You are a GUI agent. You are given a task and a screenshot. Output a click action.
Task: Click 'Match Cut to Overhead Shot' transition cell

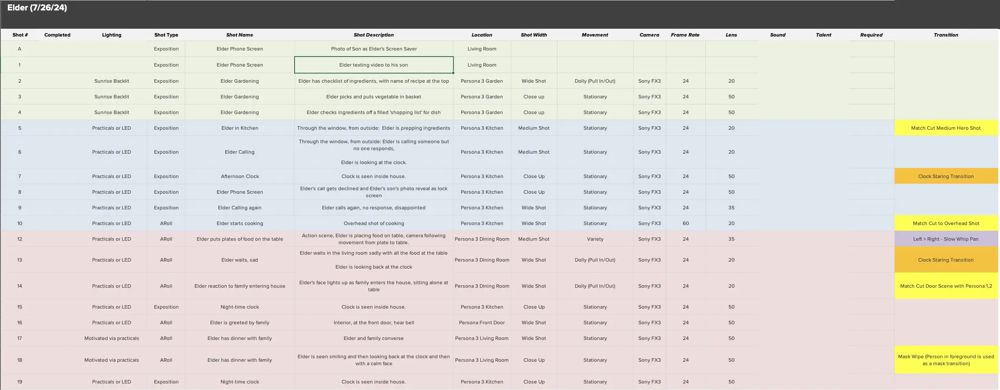(x=946, y=224)
